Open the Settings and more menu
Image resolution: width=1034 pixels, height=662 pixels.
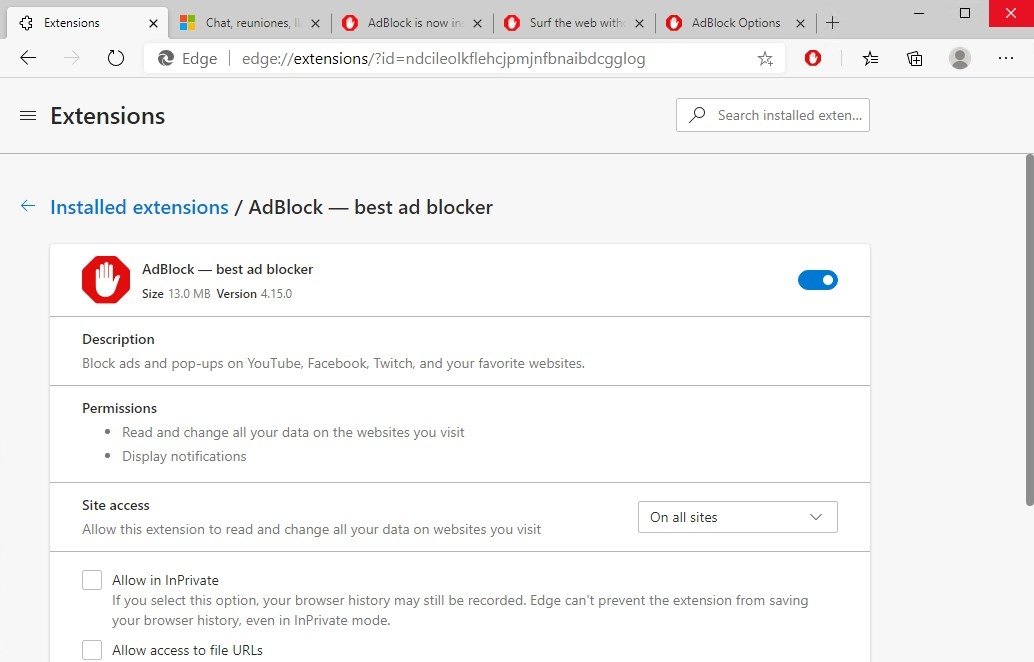click(x=1006, y=58)
